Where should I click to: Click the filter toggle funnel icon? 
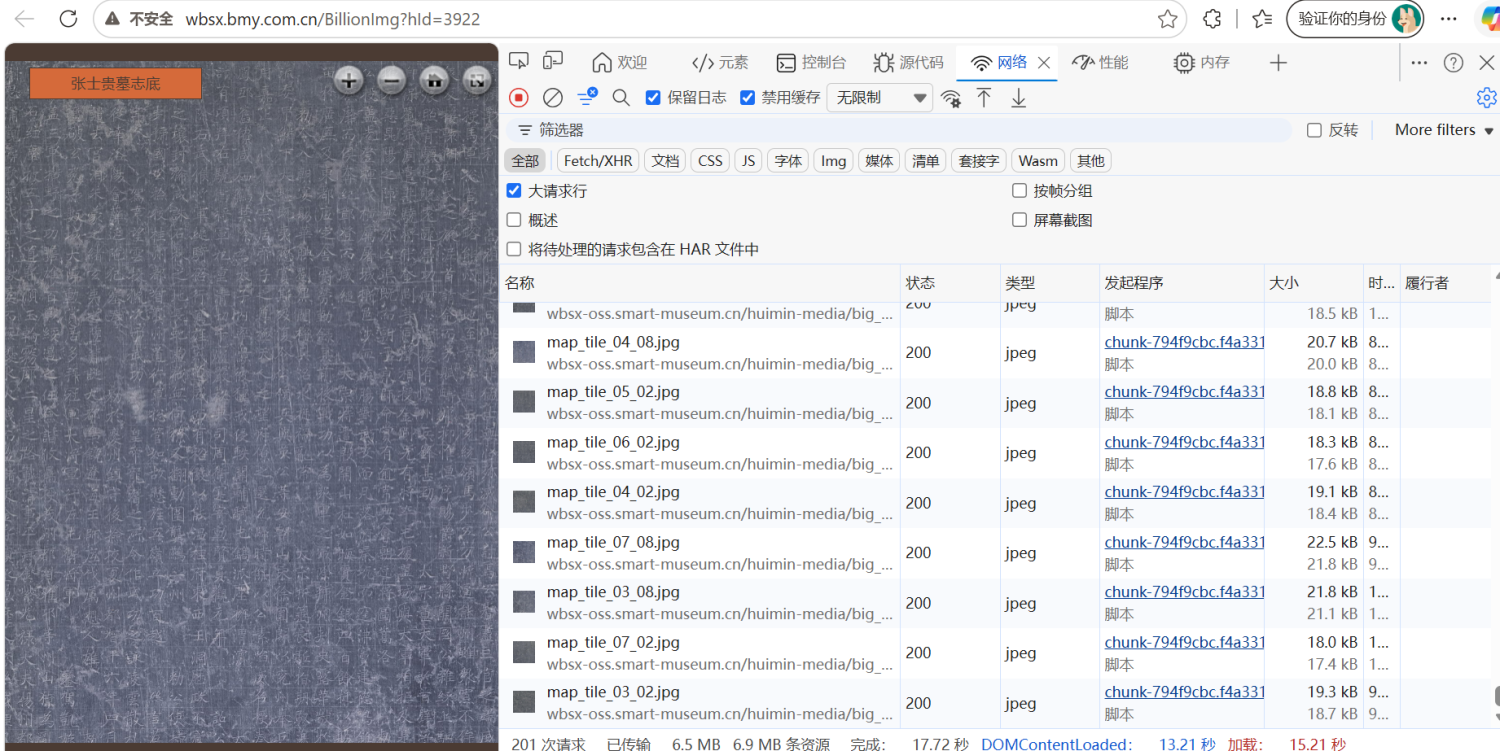(587, 97)
